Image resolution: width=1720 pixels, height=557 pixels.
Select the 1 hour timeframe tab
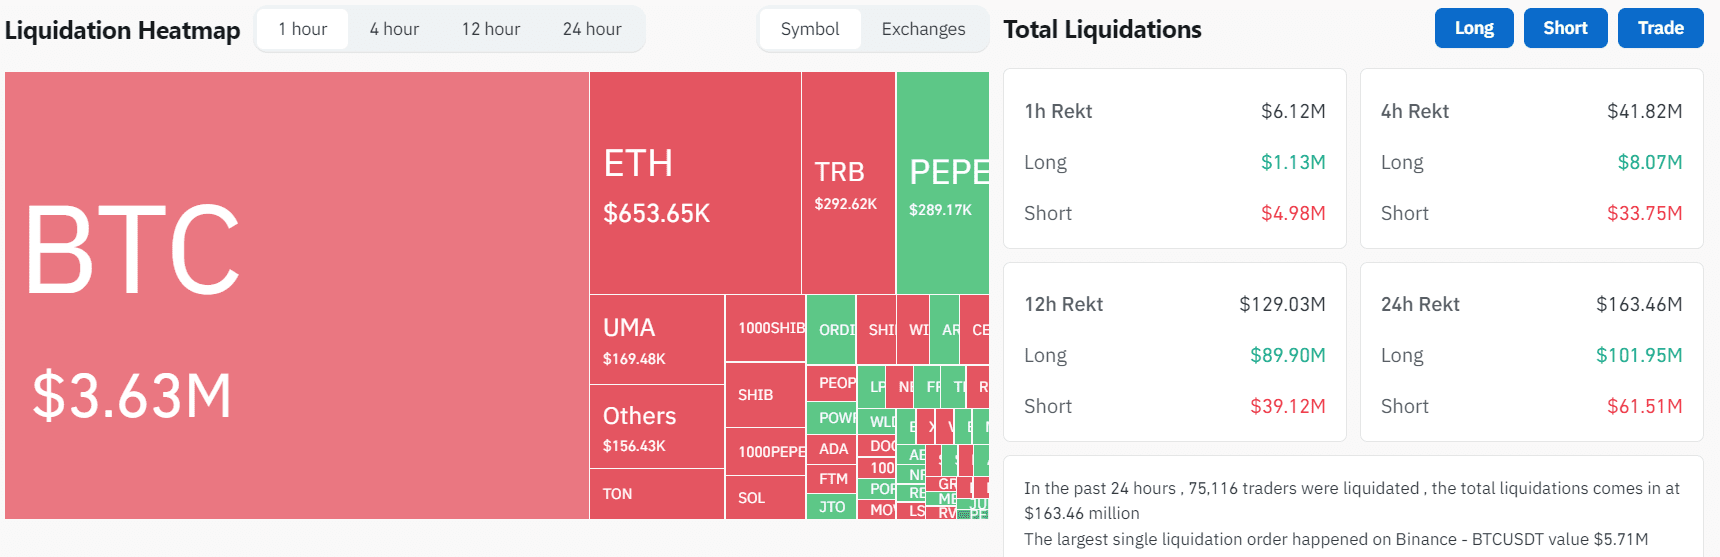(303, 29)
